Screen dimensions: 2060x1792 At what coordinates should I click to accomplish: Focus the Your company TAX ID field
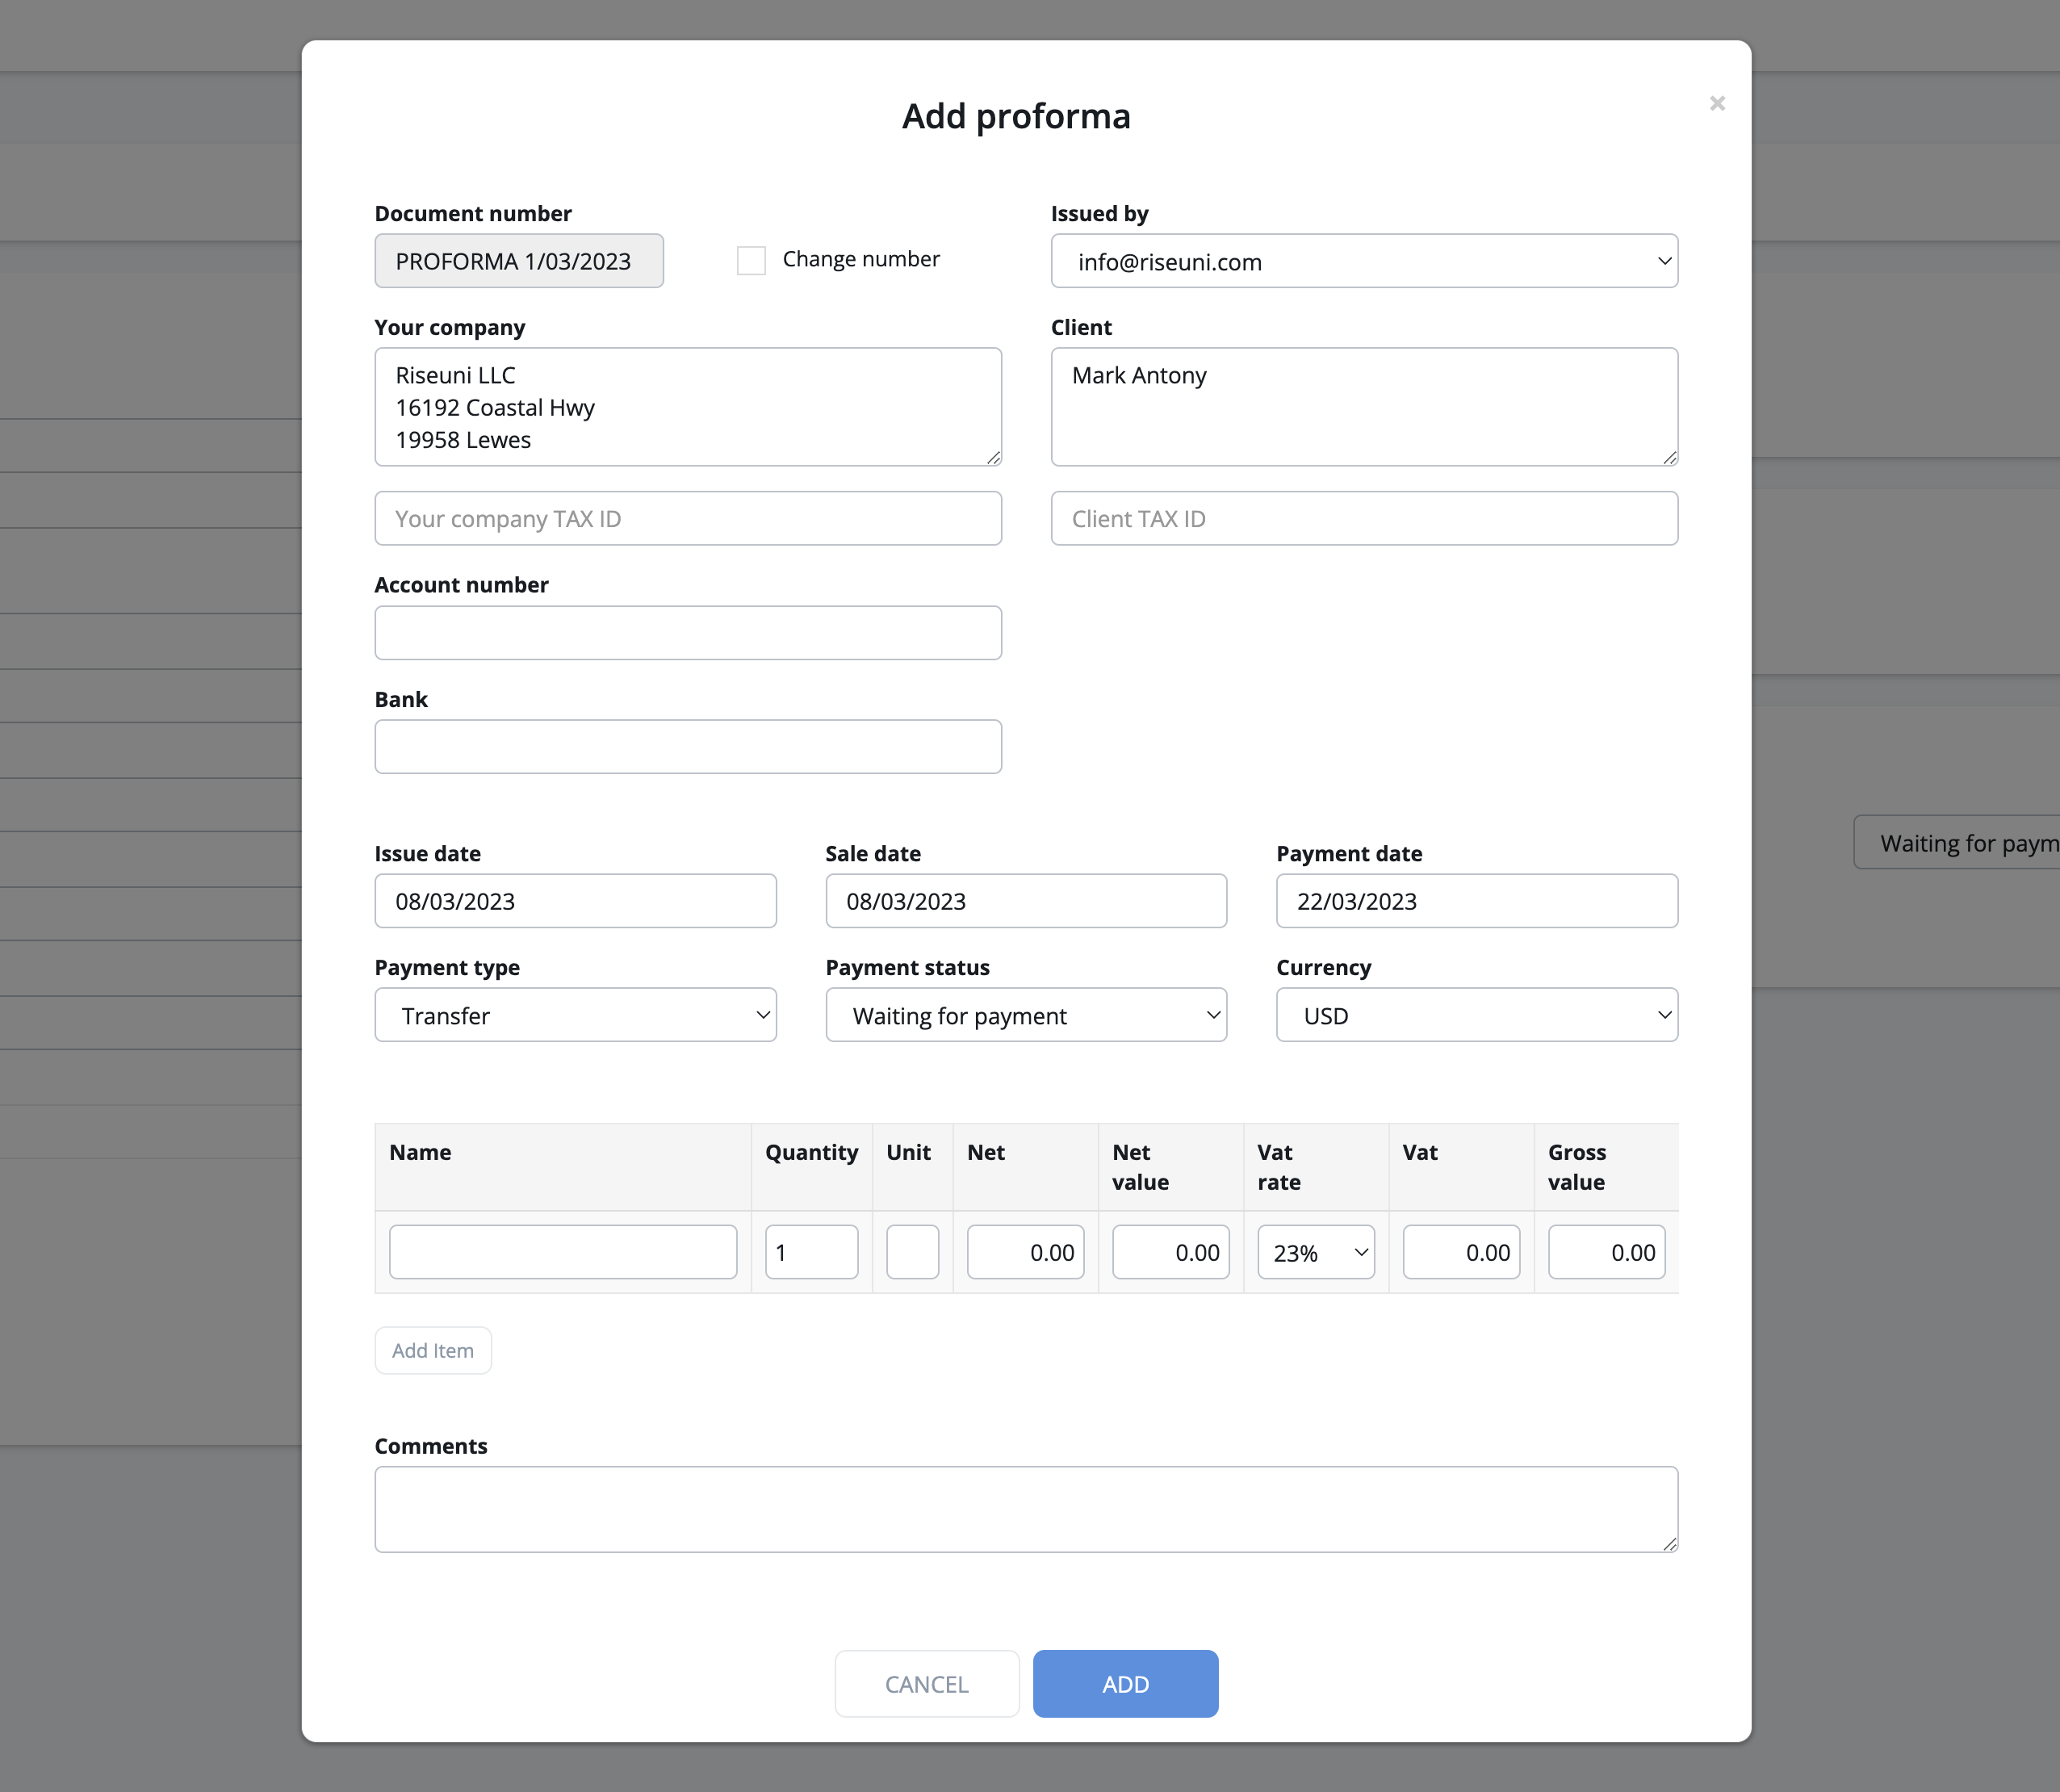(687, 518)
